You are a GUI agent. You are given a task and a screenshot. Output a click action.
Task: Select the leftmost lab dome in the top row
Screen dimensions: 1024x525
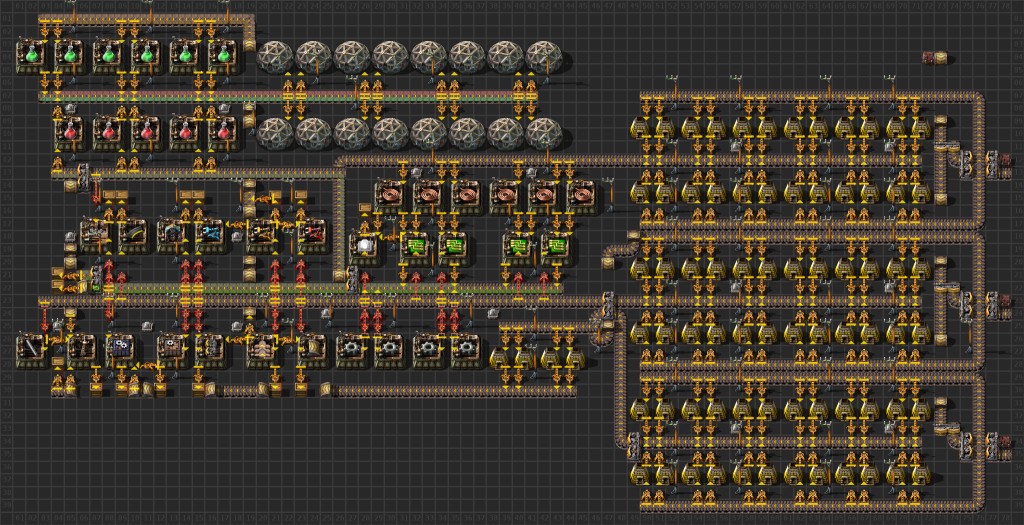[275, 57]
